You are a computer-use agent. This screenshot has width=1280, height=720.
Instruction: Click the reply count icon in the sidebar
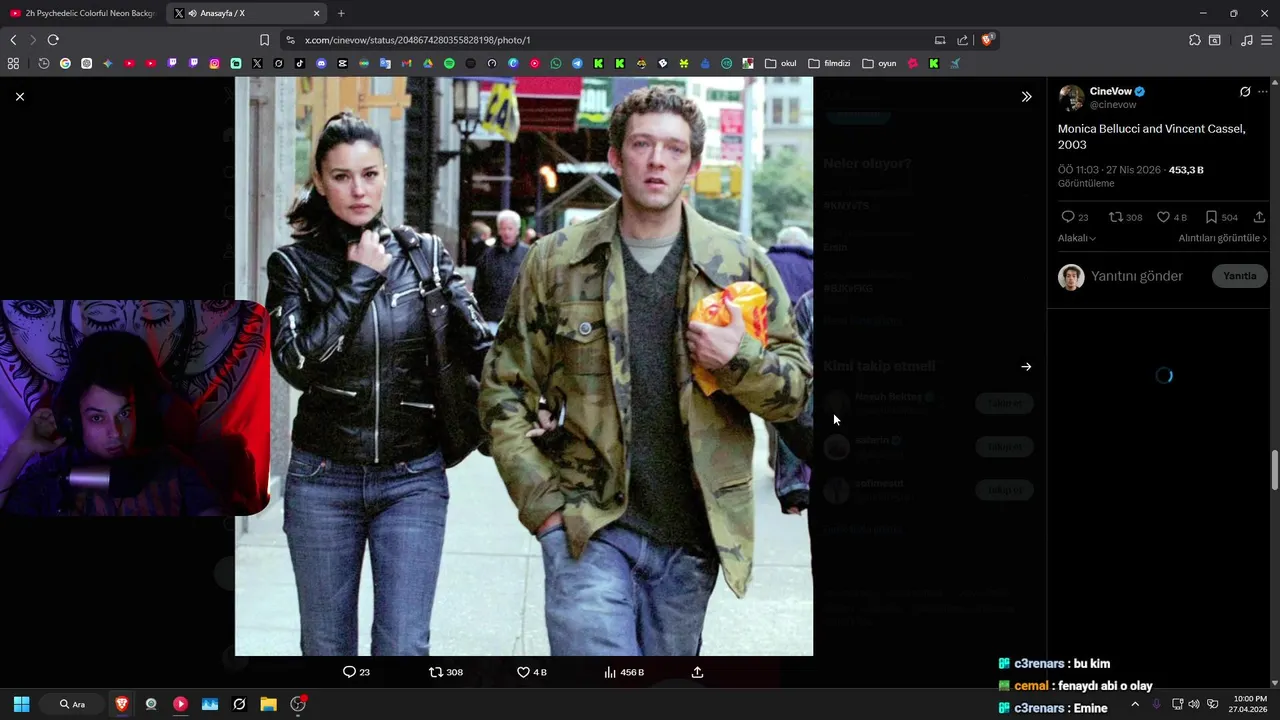pyautogui.click(x=1068, y=217)
